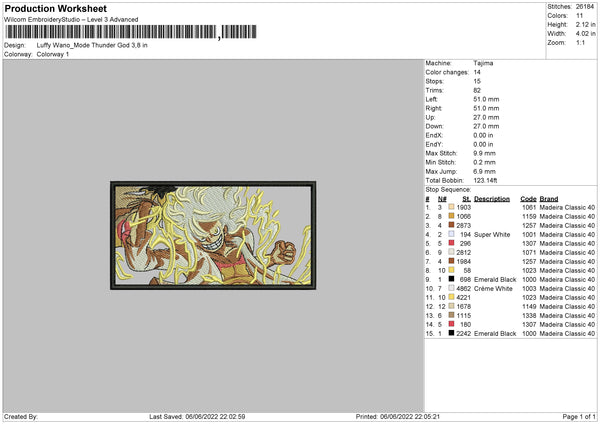Image resolution: width=600 pixels, height=424 pixels.
Task: Click thread code 1159
Action: pos(529,217)
